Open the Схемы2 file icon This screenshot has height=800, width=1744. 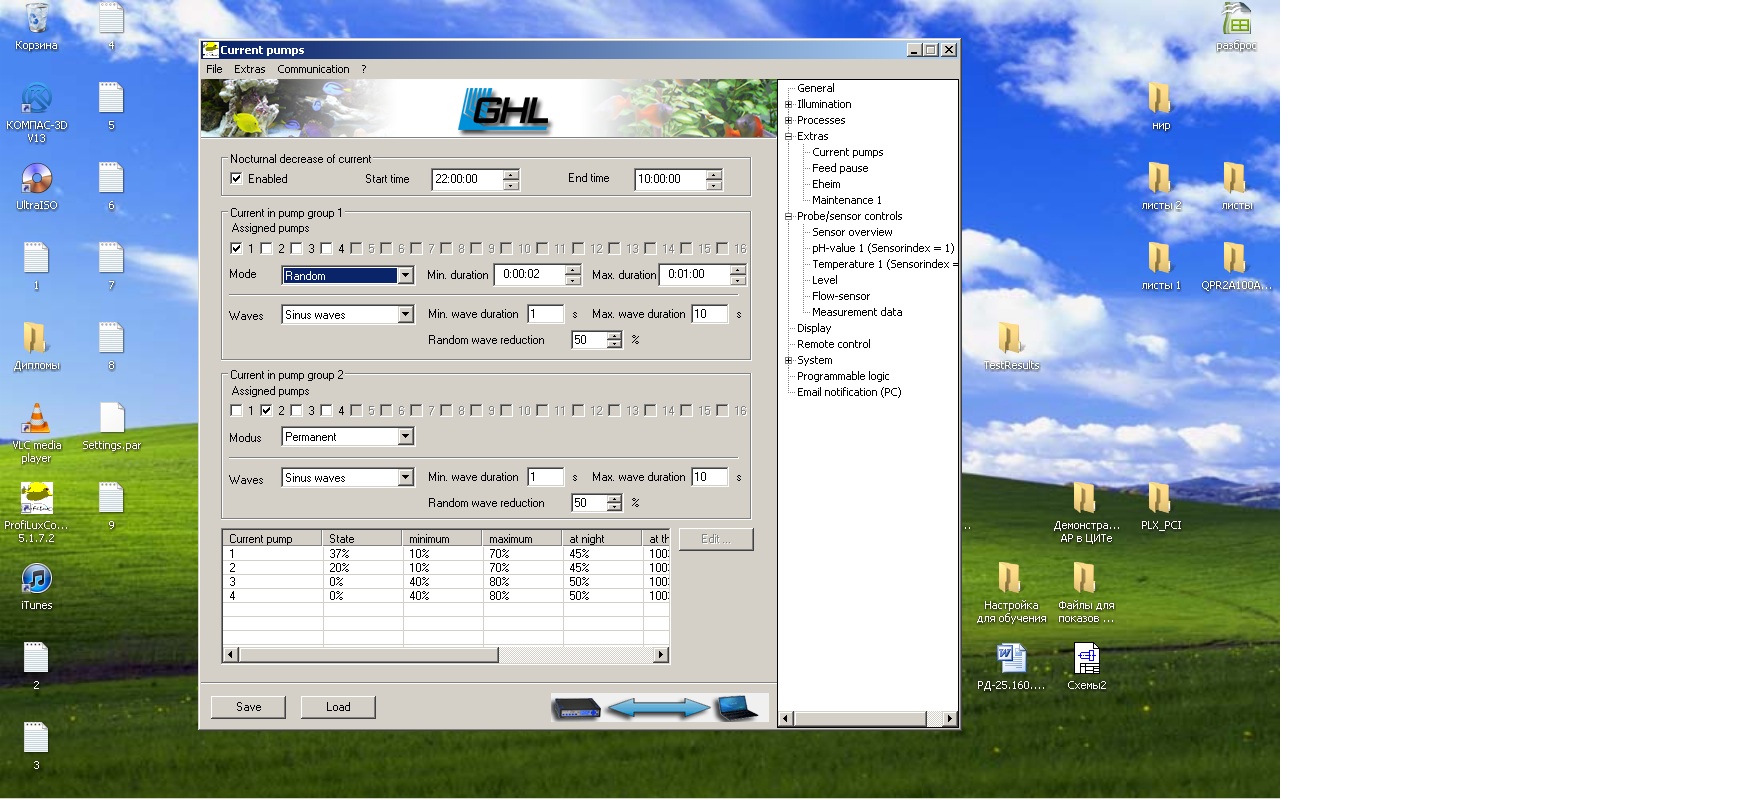[1086, 666]
